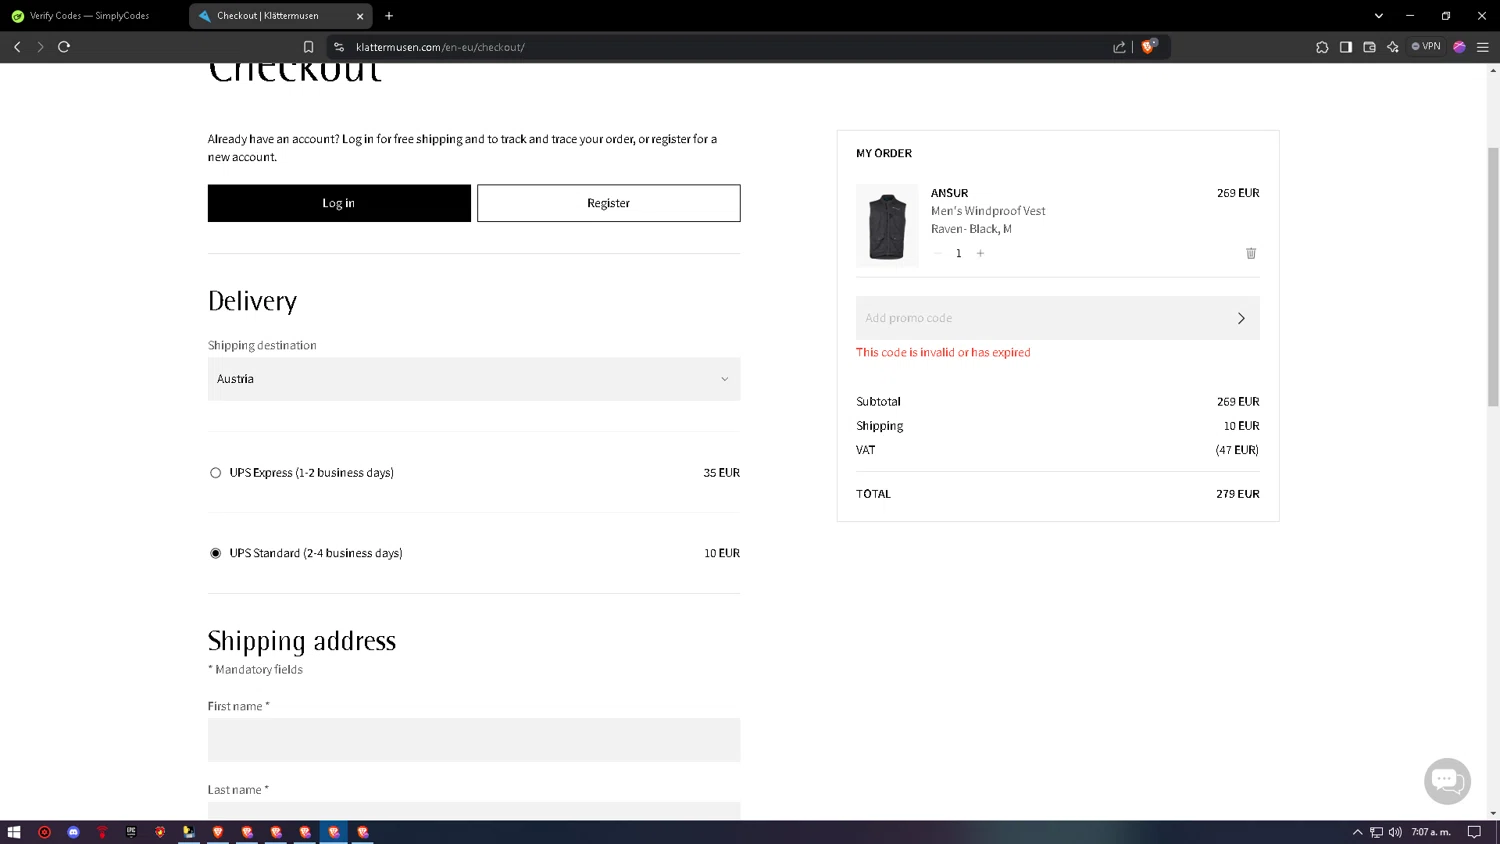The height and width of the screenshot is (844, 1500).
Task: Open browser extensions puzzle icon
Action: tap(1322, 47)
